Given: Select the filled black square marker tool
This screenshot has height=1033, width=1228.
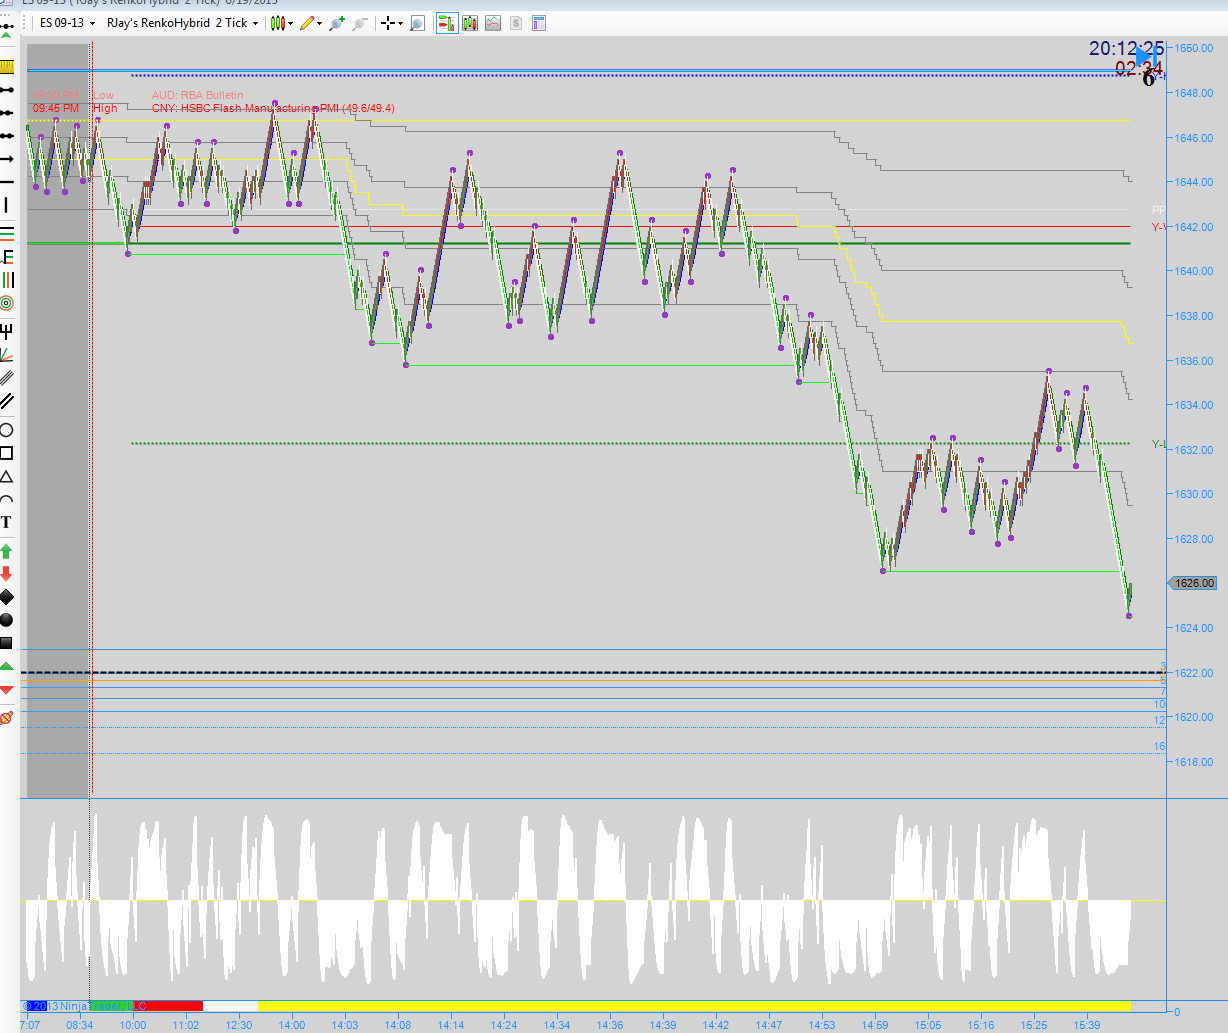Looking at the screenshot, I should 7,643.
